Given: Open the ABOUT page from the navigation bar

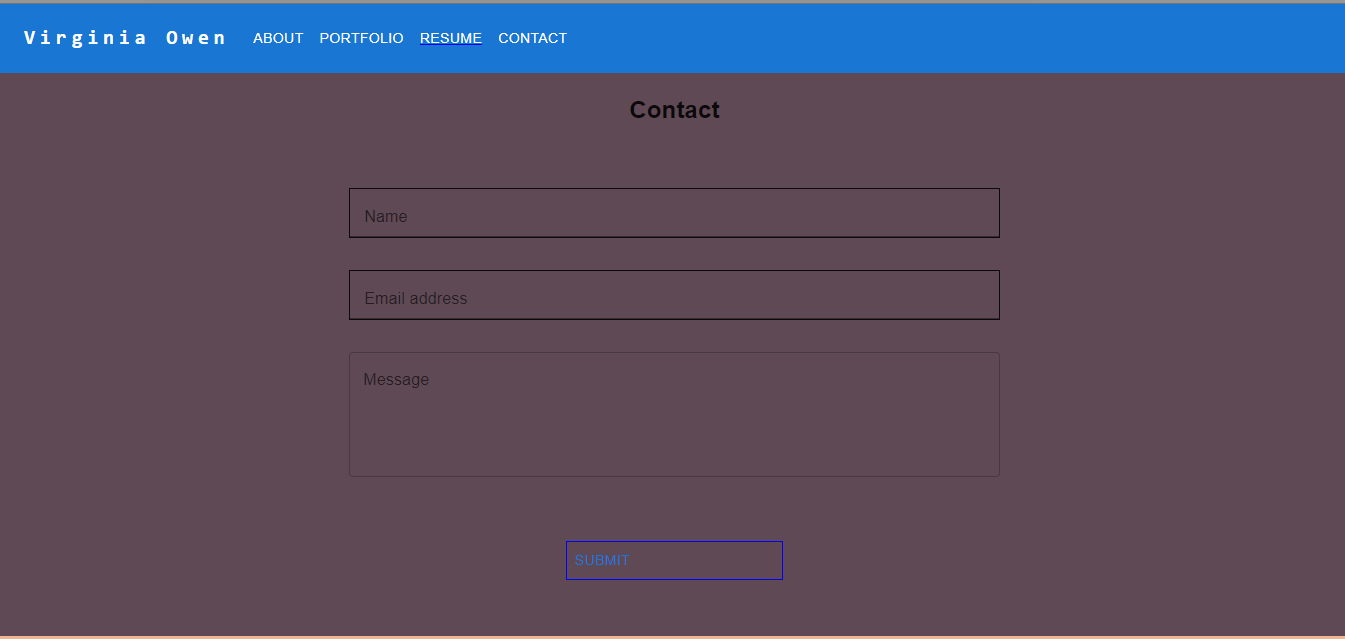Looking at the screenshot, I should tap(278, 38).
